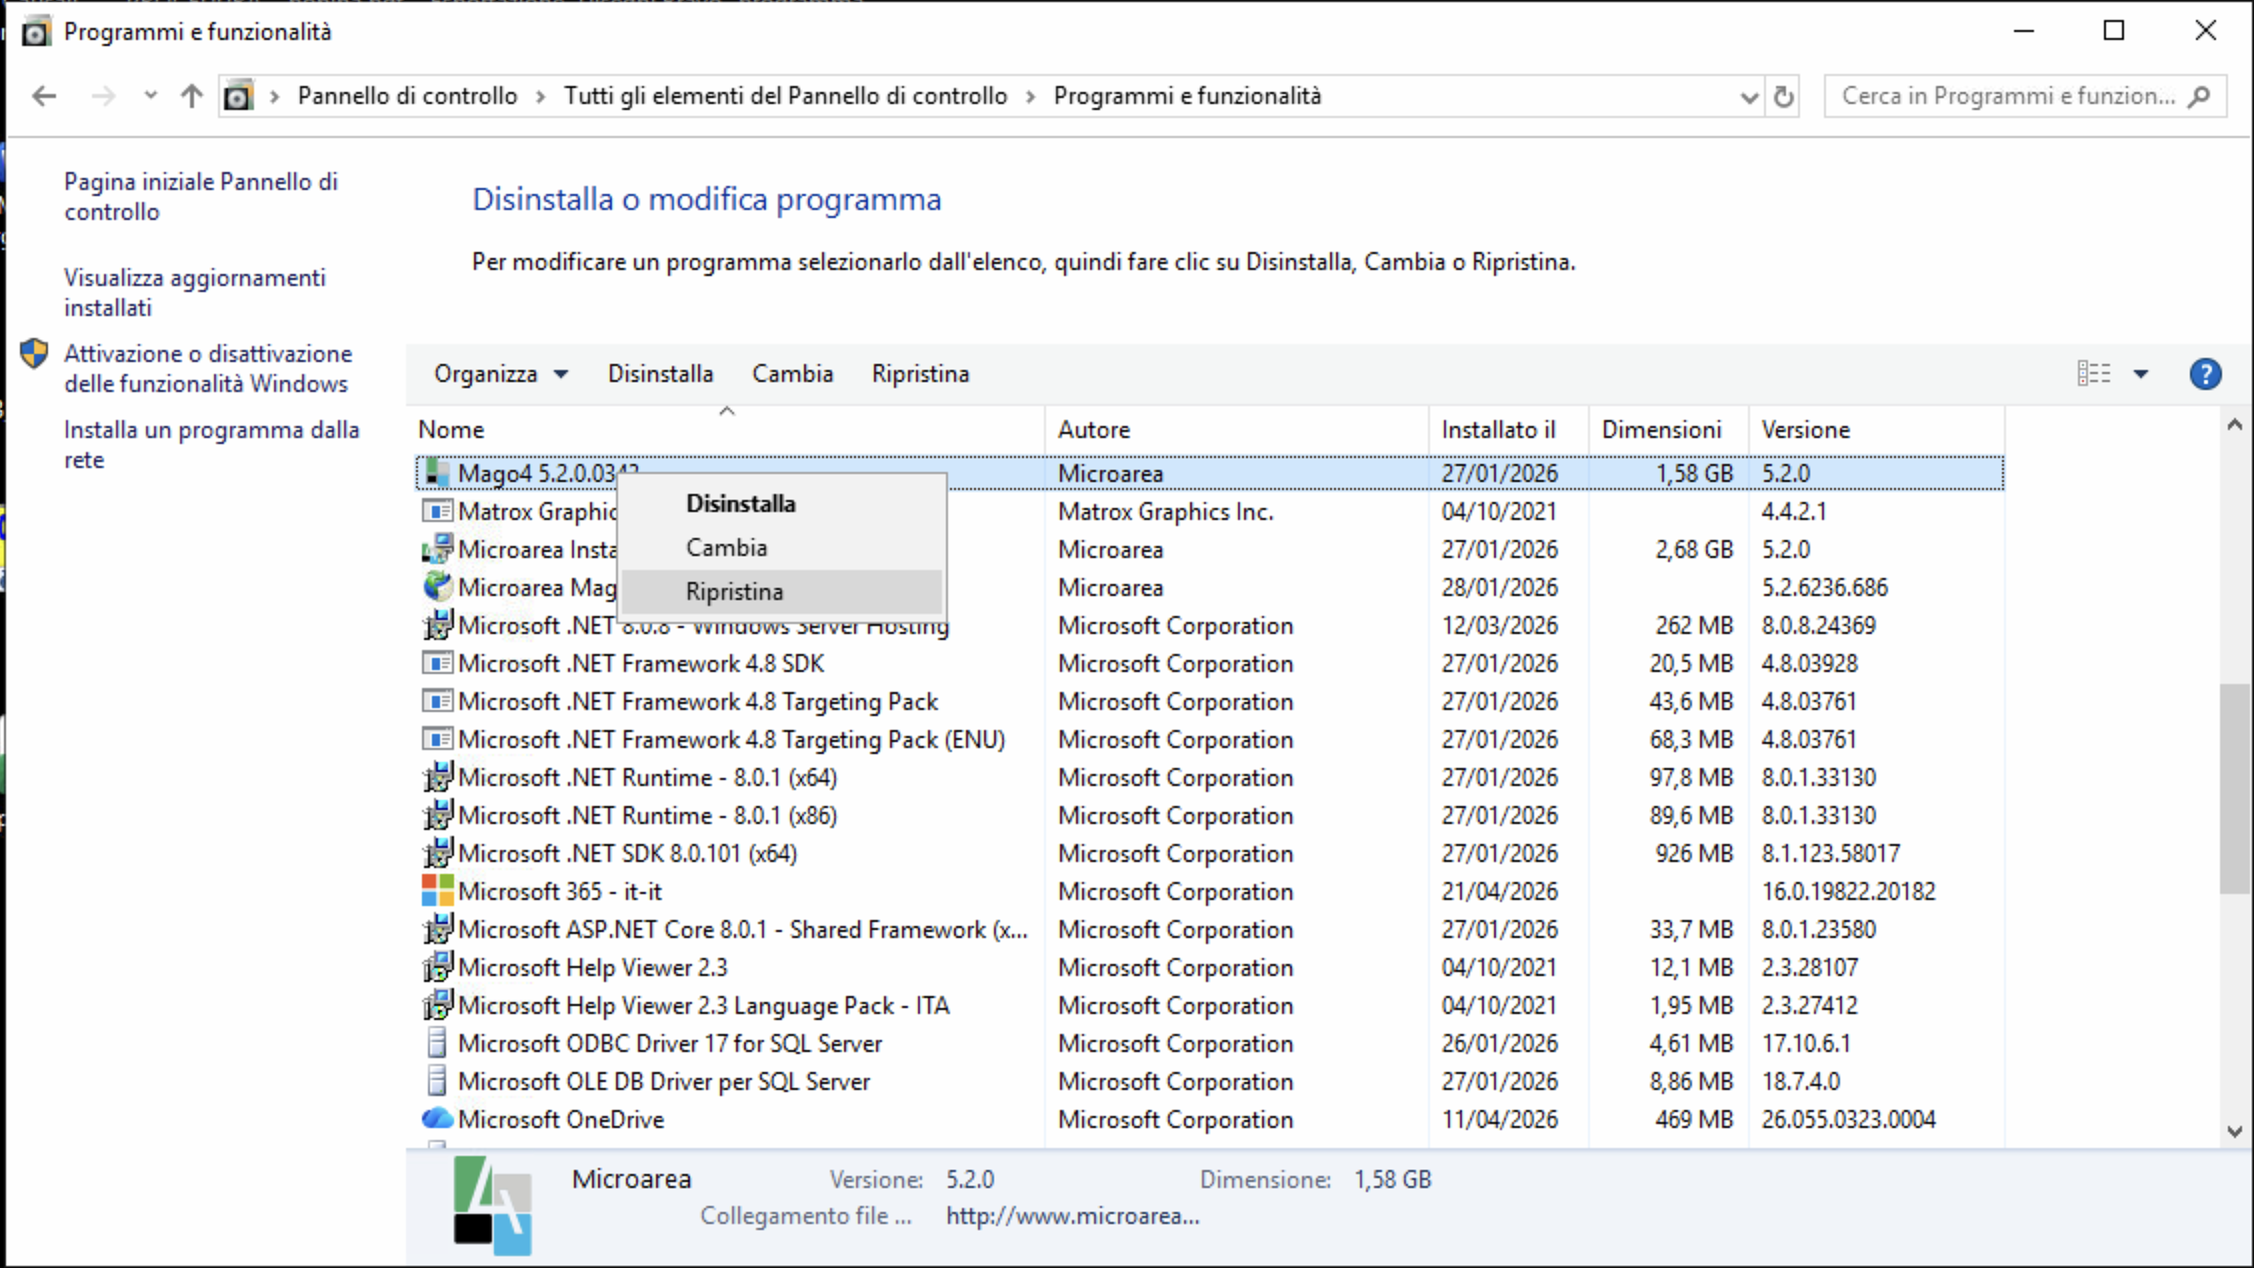This screenshot has height=1268, width=2254.
Task: Click the Control Panel icon in address bar
Action: (x=238, y=96)
